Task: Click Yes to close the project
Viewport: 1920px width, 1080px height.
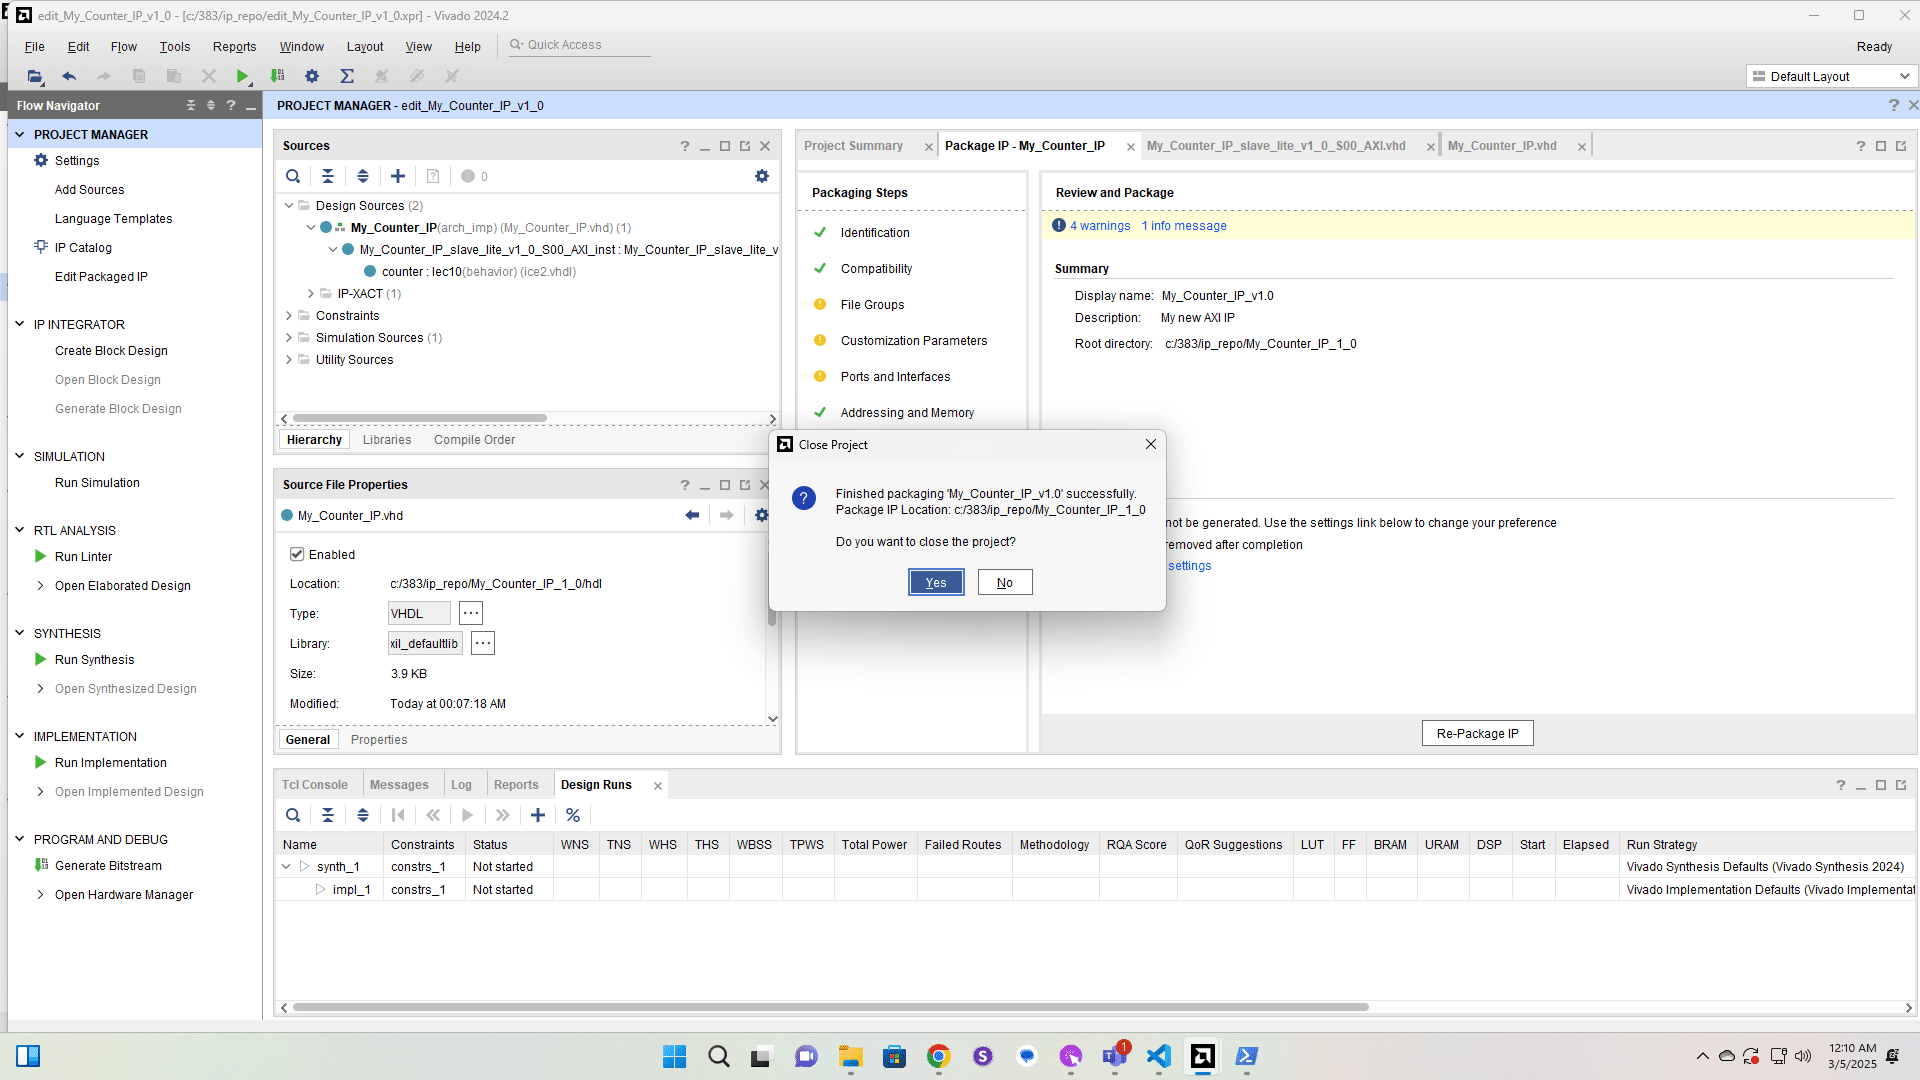Action: click(936, 583)
